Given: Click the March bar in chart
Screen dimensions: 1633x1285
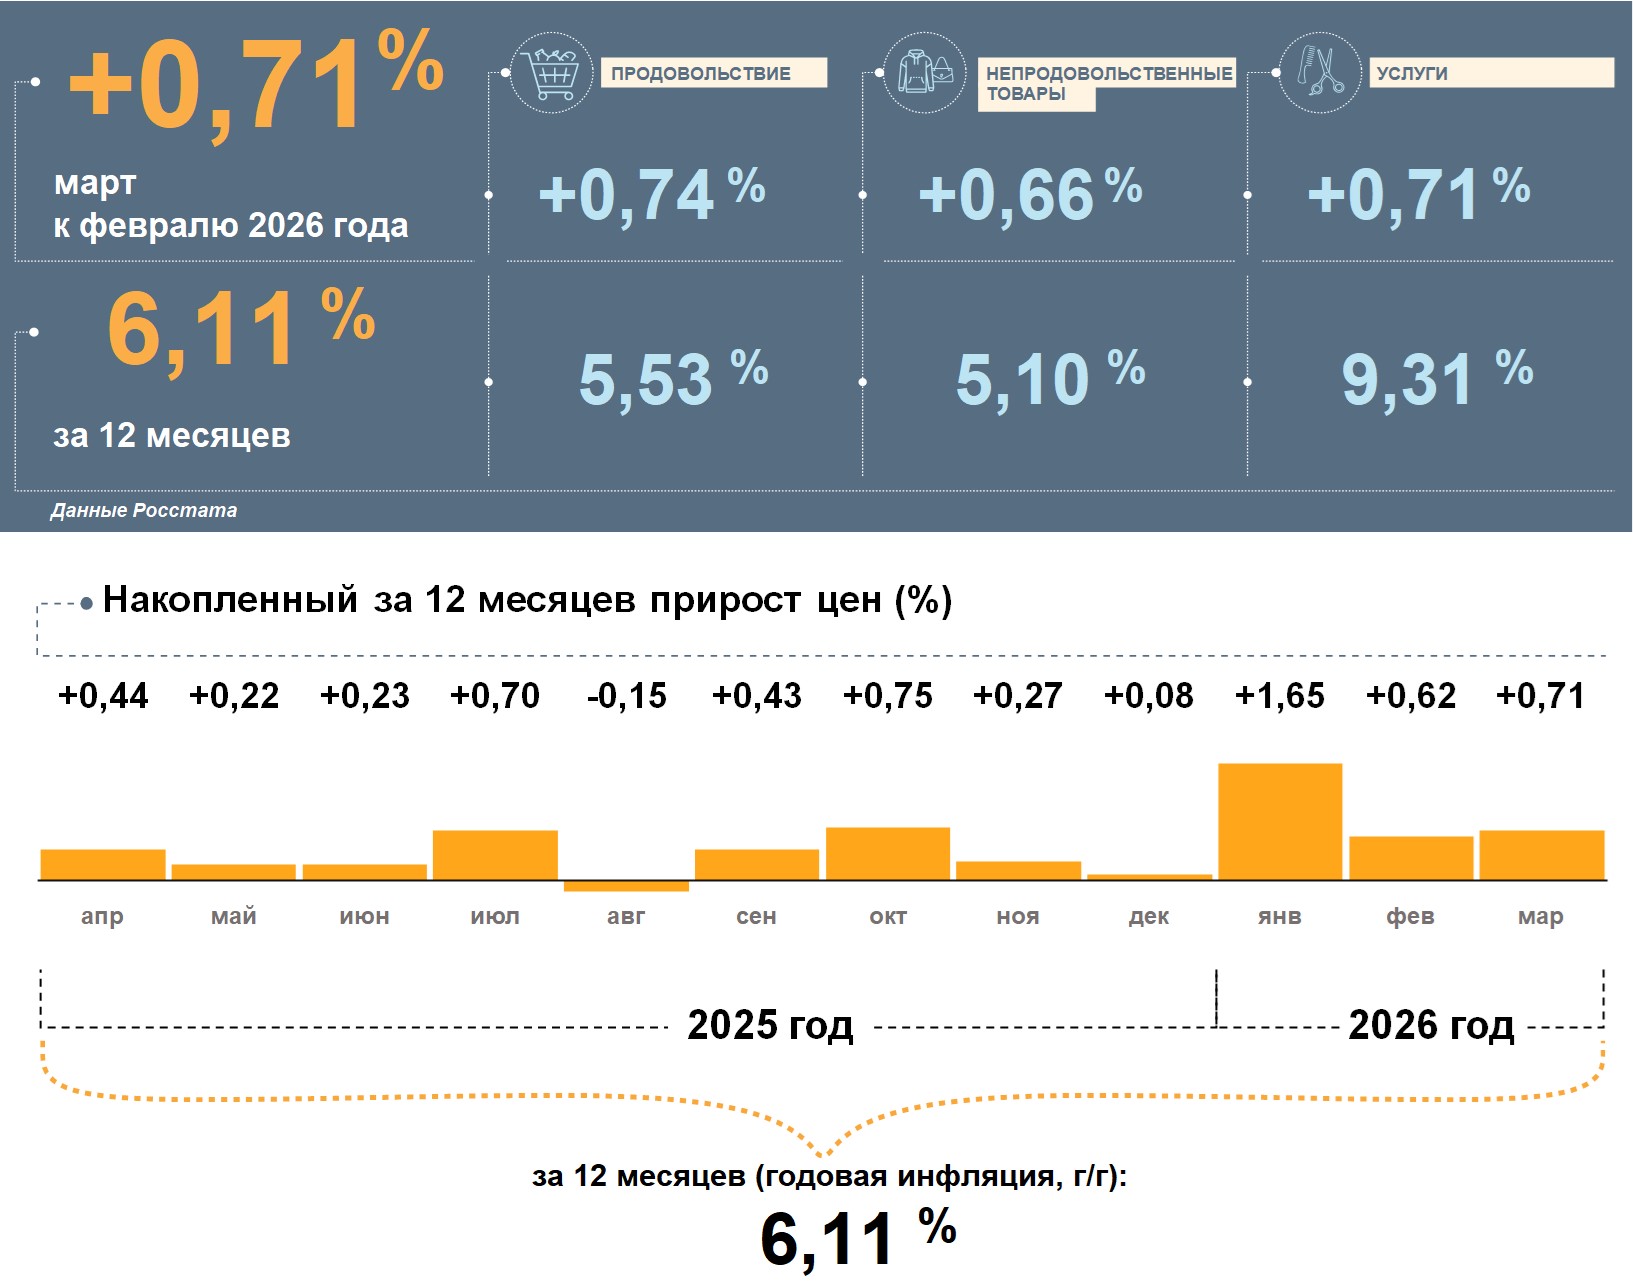Looking at the screenshot, I should click(x=1541, y=855).
